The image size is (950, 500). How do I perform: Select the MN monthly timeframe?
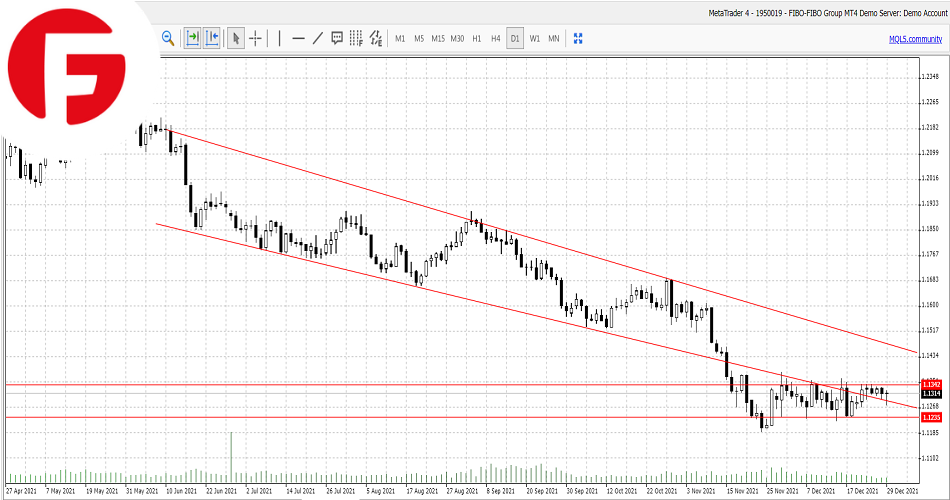click(x=553, y=38)
